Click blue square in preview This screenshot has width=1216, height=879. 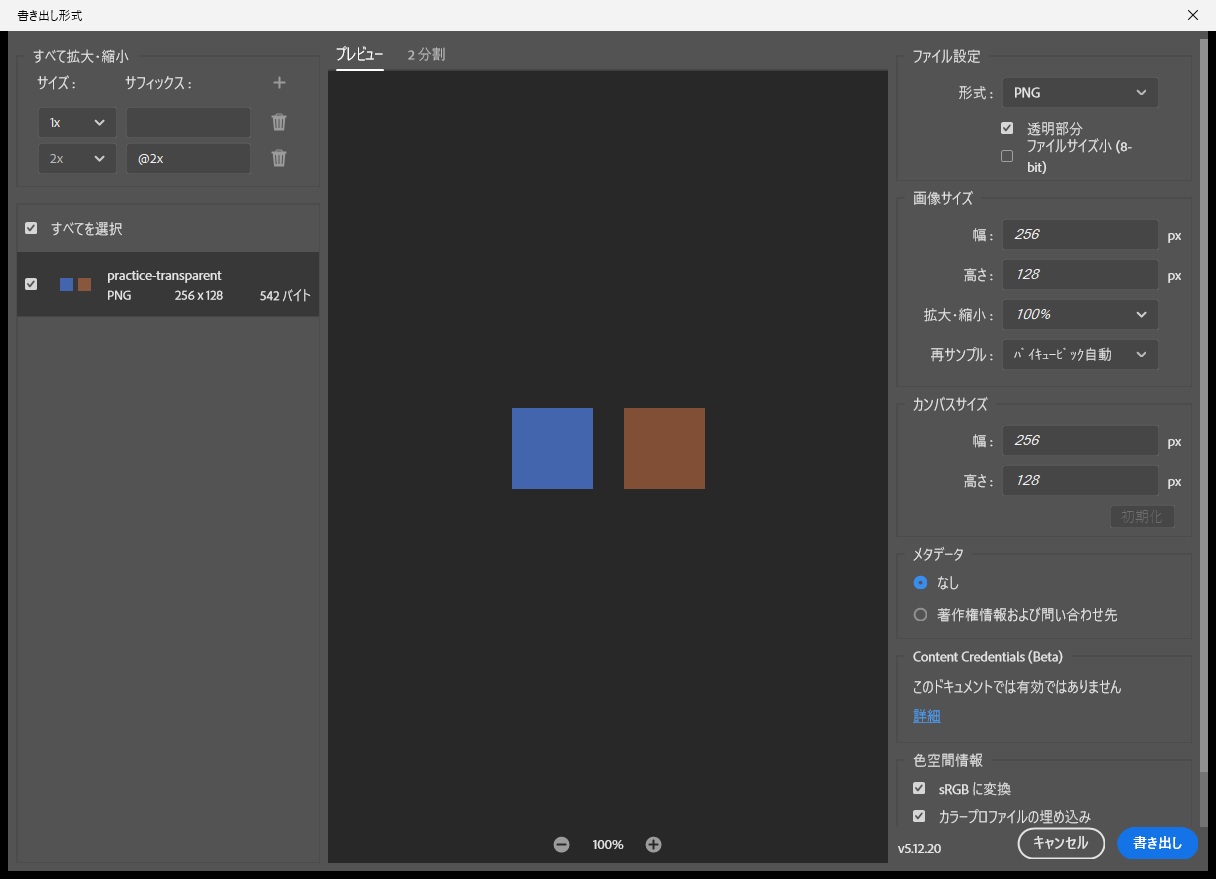click(552, 448)
